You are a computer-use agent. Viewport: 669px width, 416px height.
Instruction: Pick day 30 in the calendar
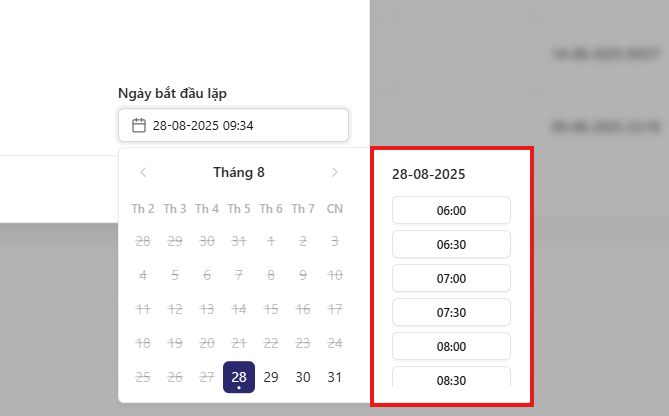coord(303,377)
